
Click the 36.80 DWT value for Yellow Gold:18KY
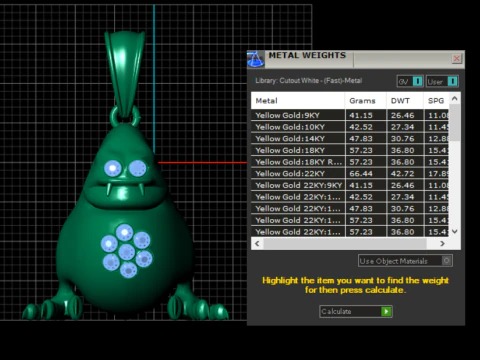point(402,150)
